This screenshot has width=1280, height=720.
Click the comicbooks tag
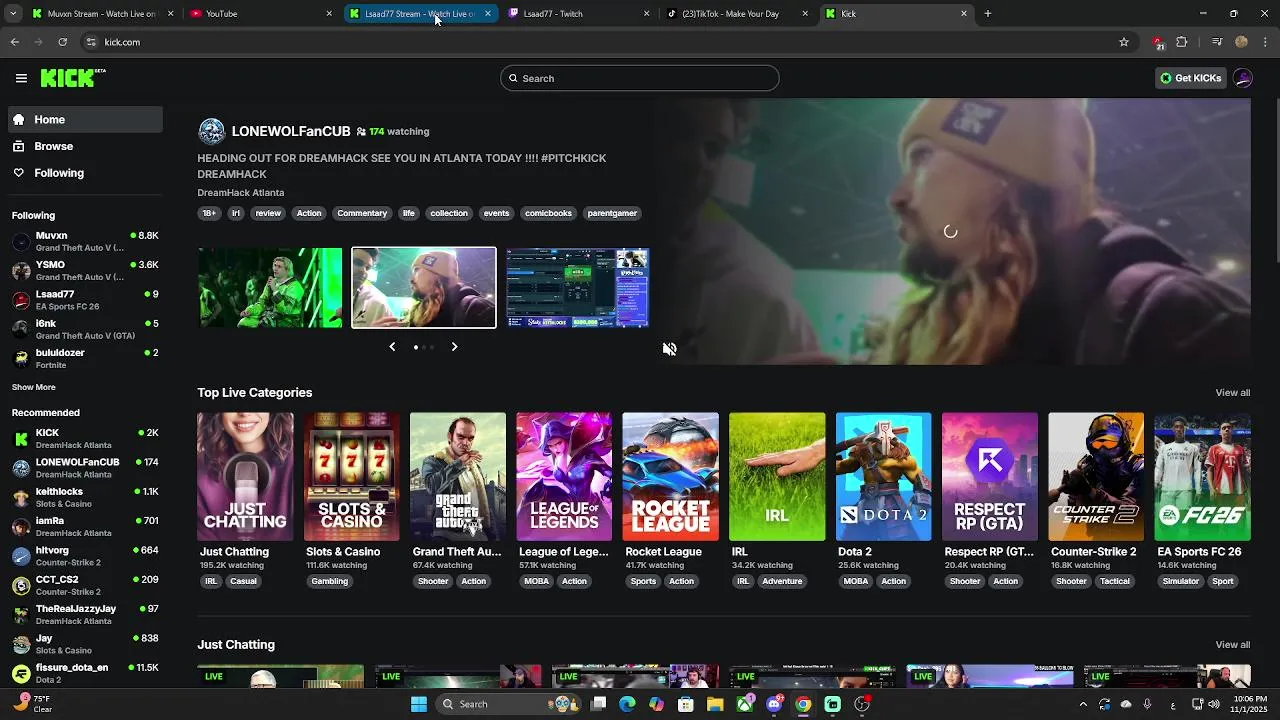[x=548, y=213]
